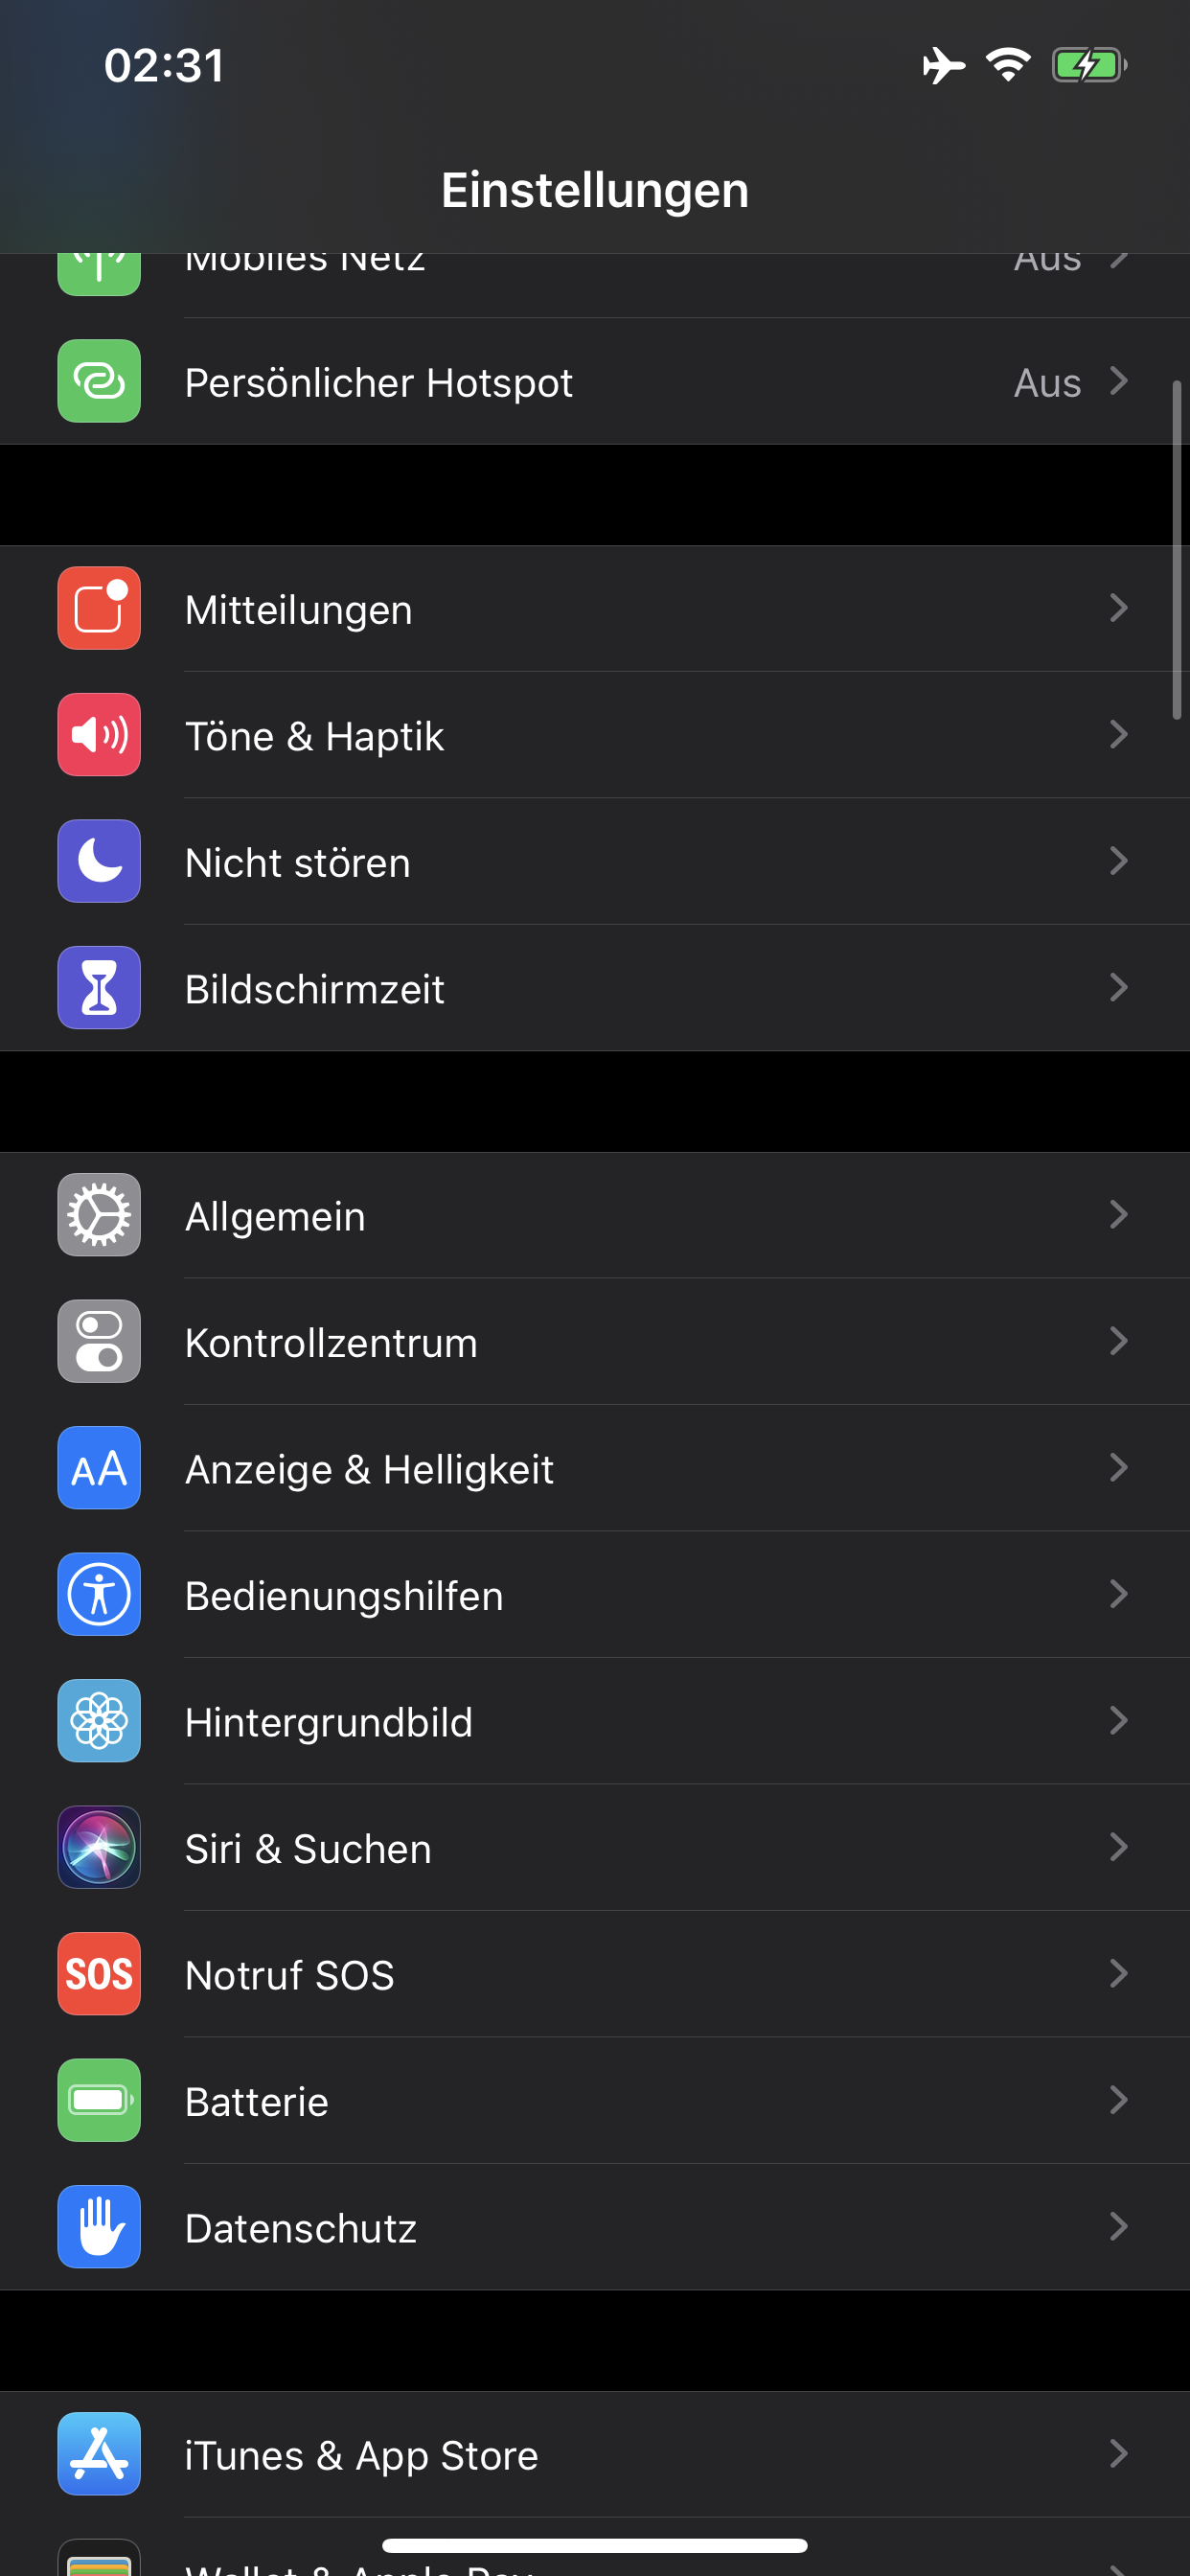Open Hintergrundbild using its right chevron
This screenshot has height=2576, width=1190.
point(1119,1721)
